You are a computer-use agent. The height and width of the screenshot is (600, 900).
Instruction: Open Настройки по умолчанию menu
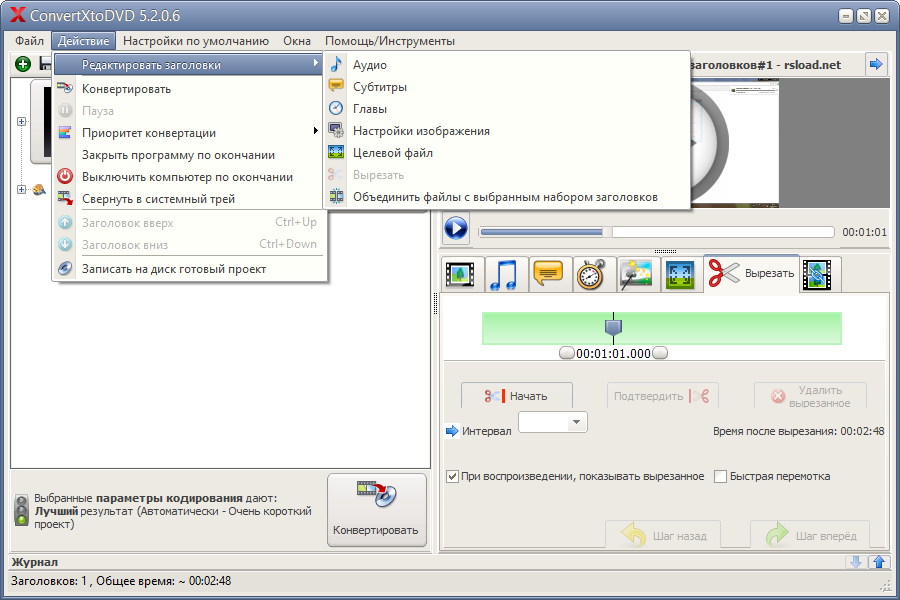pyautogui.click(x=196, y=41)
